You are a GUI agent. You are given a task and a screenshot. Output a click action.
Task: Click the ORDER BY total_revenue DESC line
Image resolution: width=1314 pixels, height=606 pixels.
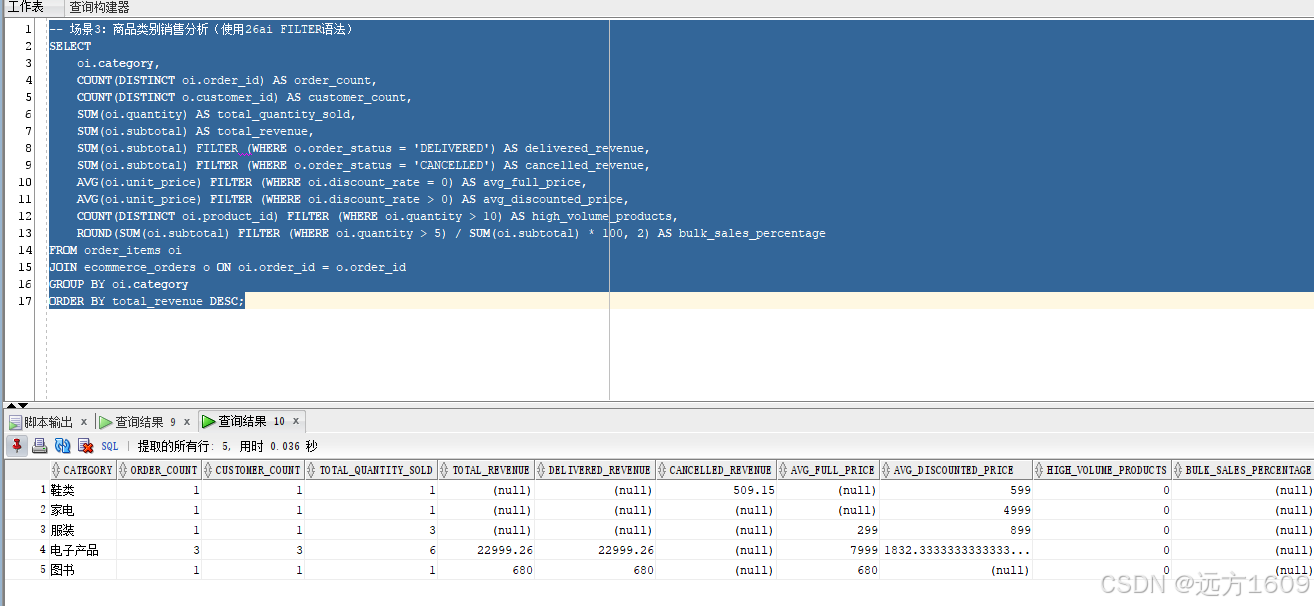[x=146, y=301]
